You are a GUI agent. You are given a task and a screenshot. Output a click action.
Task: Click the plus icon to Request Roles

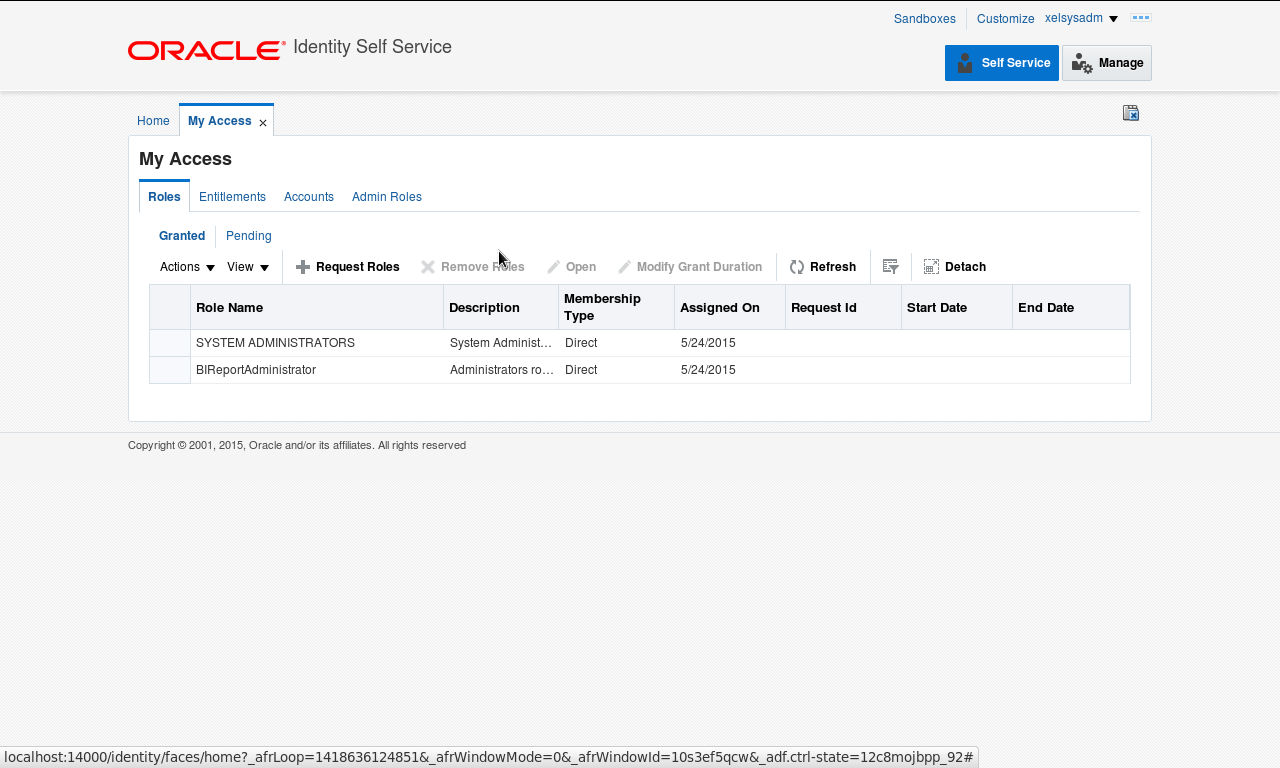[301, 267]
